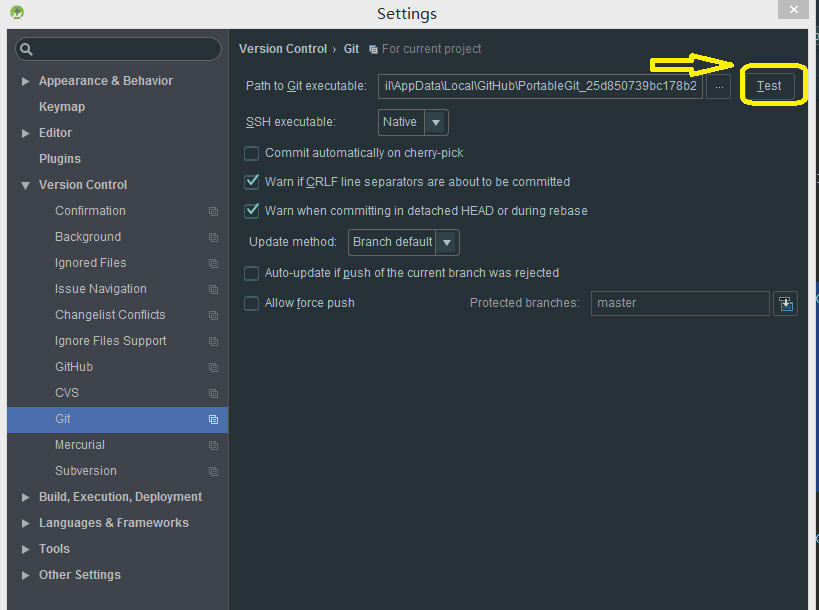Click the Test button for Git path

(x=769, y=86)
